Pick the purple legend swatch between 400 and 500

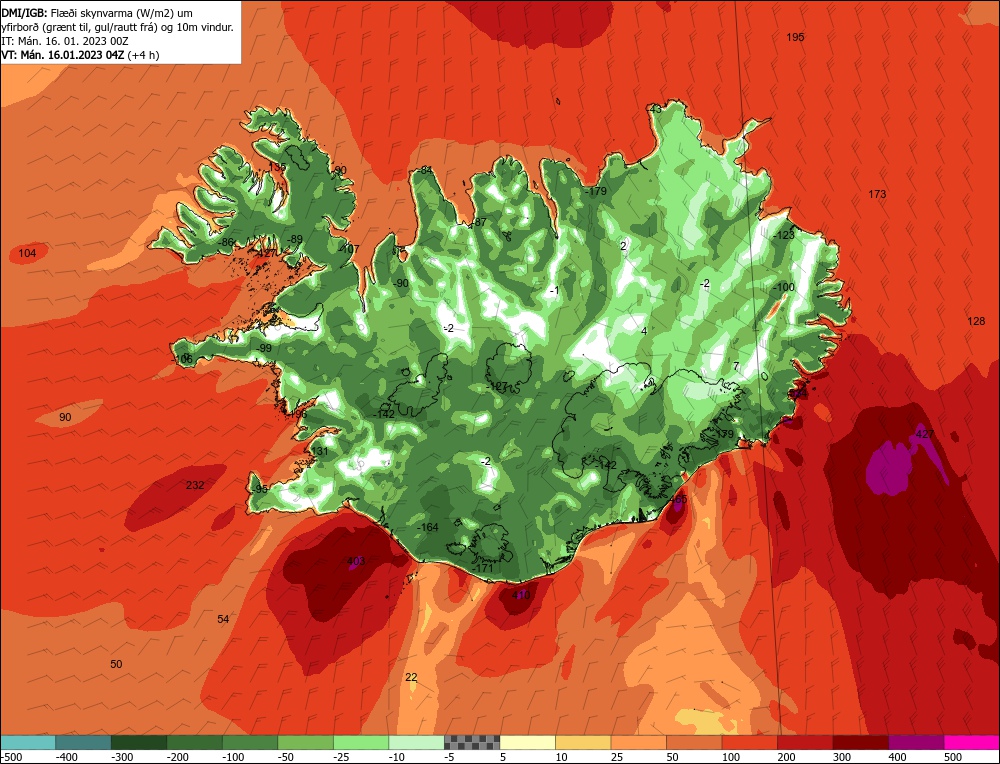click(916, 742)
